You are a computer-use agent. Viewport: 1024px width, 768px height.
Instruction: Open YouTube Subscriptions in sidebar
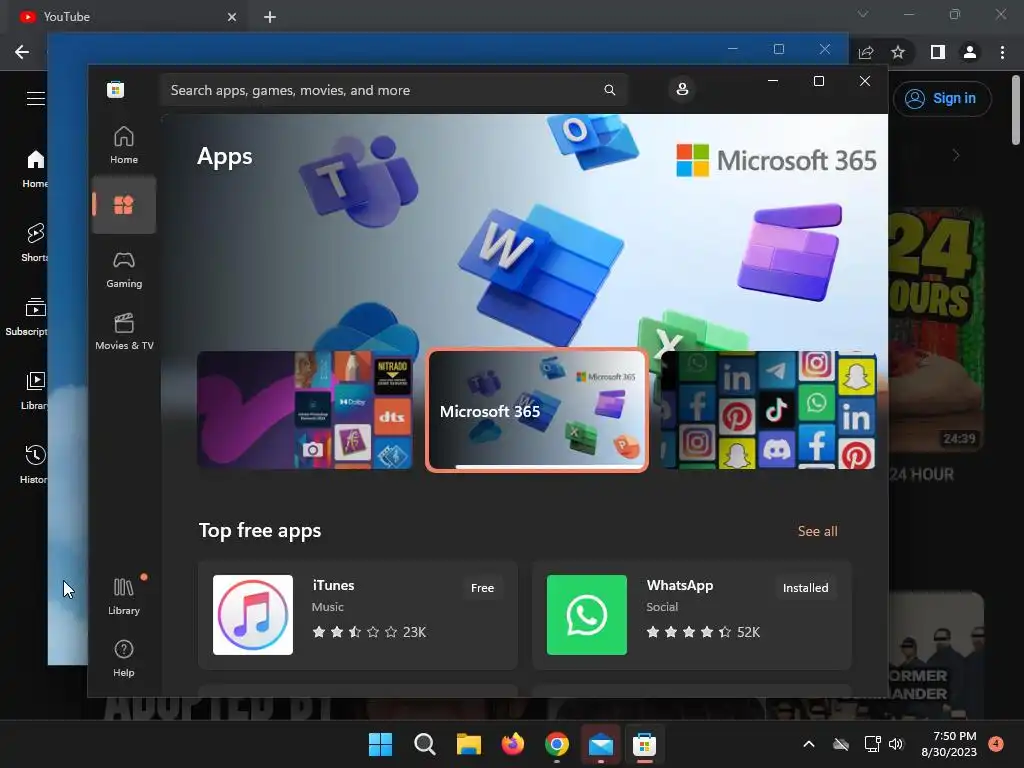(x=26, y=317)
